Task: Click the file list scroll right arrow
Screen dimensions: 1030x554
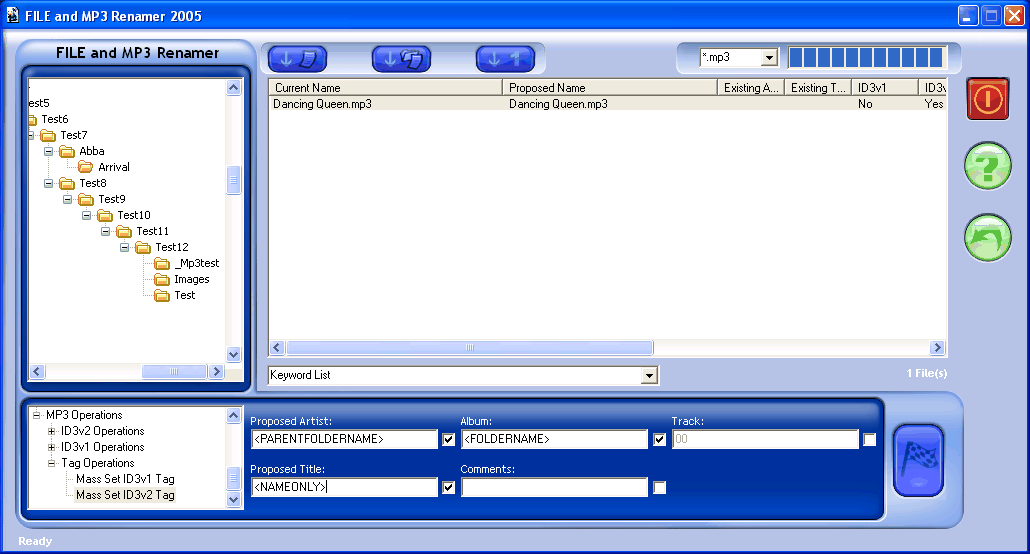Action: pyautogui.click(x=937, y=348)
